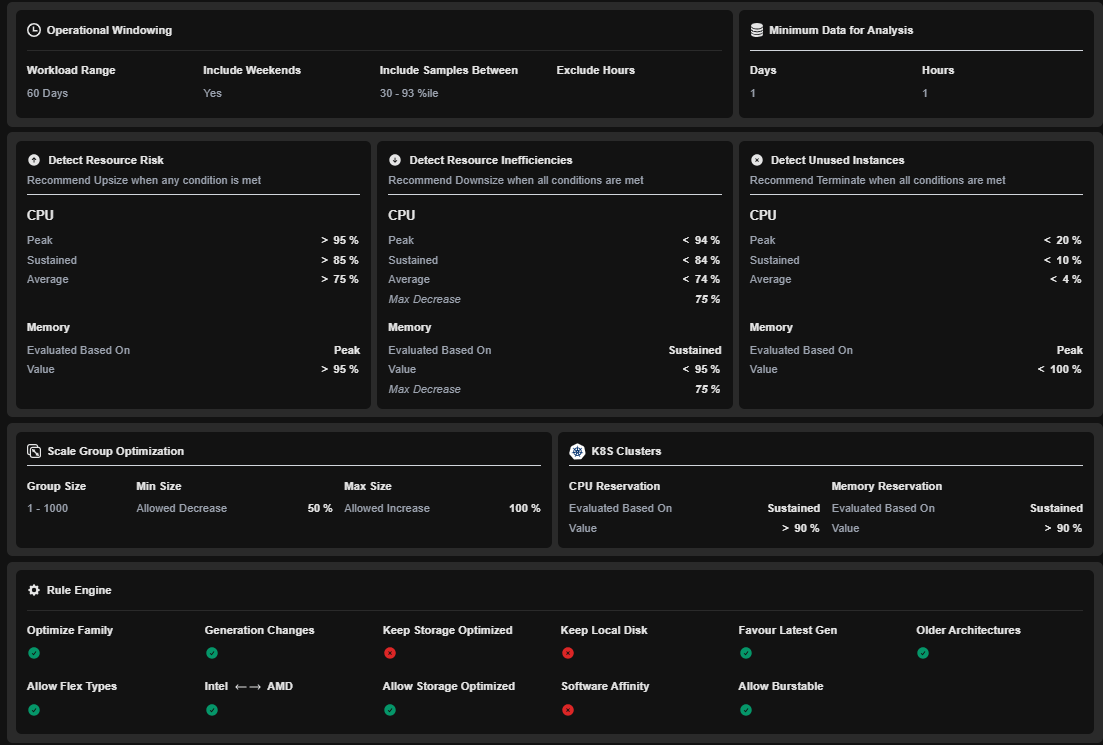Select the 60 Days Workload Range value
Image resolution: width=1103 pixels, height=745 pixels.
pyautogui.click(x=47, y=93)
